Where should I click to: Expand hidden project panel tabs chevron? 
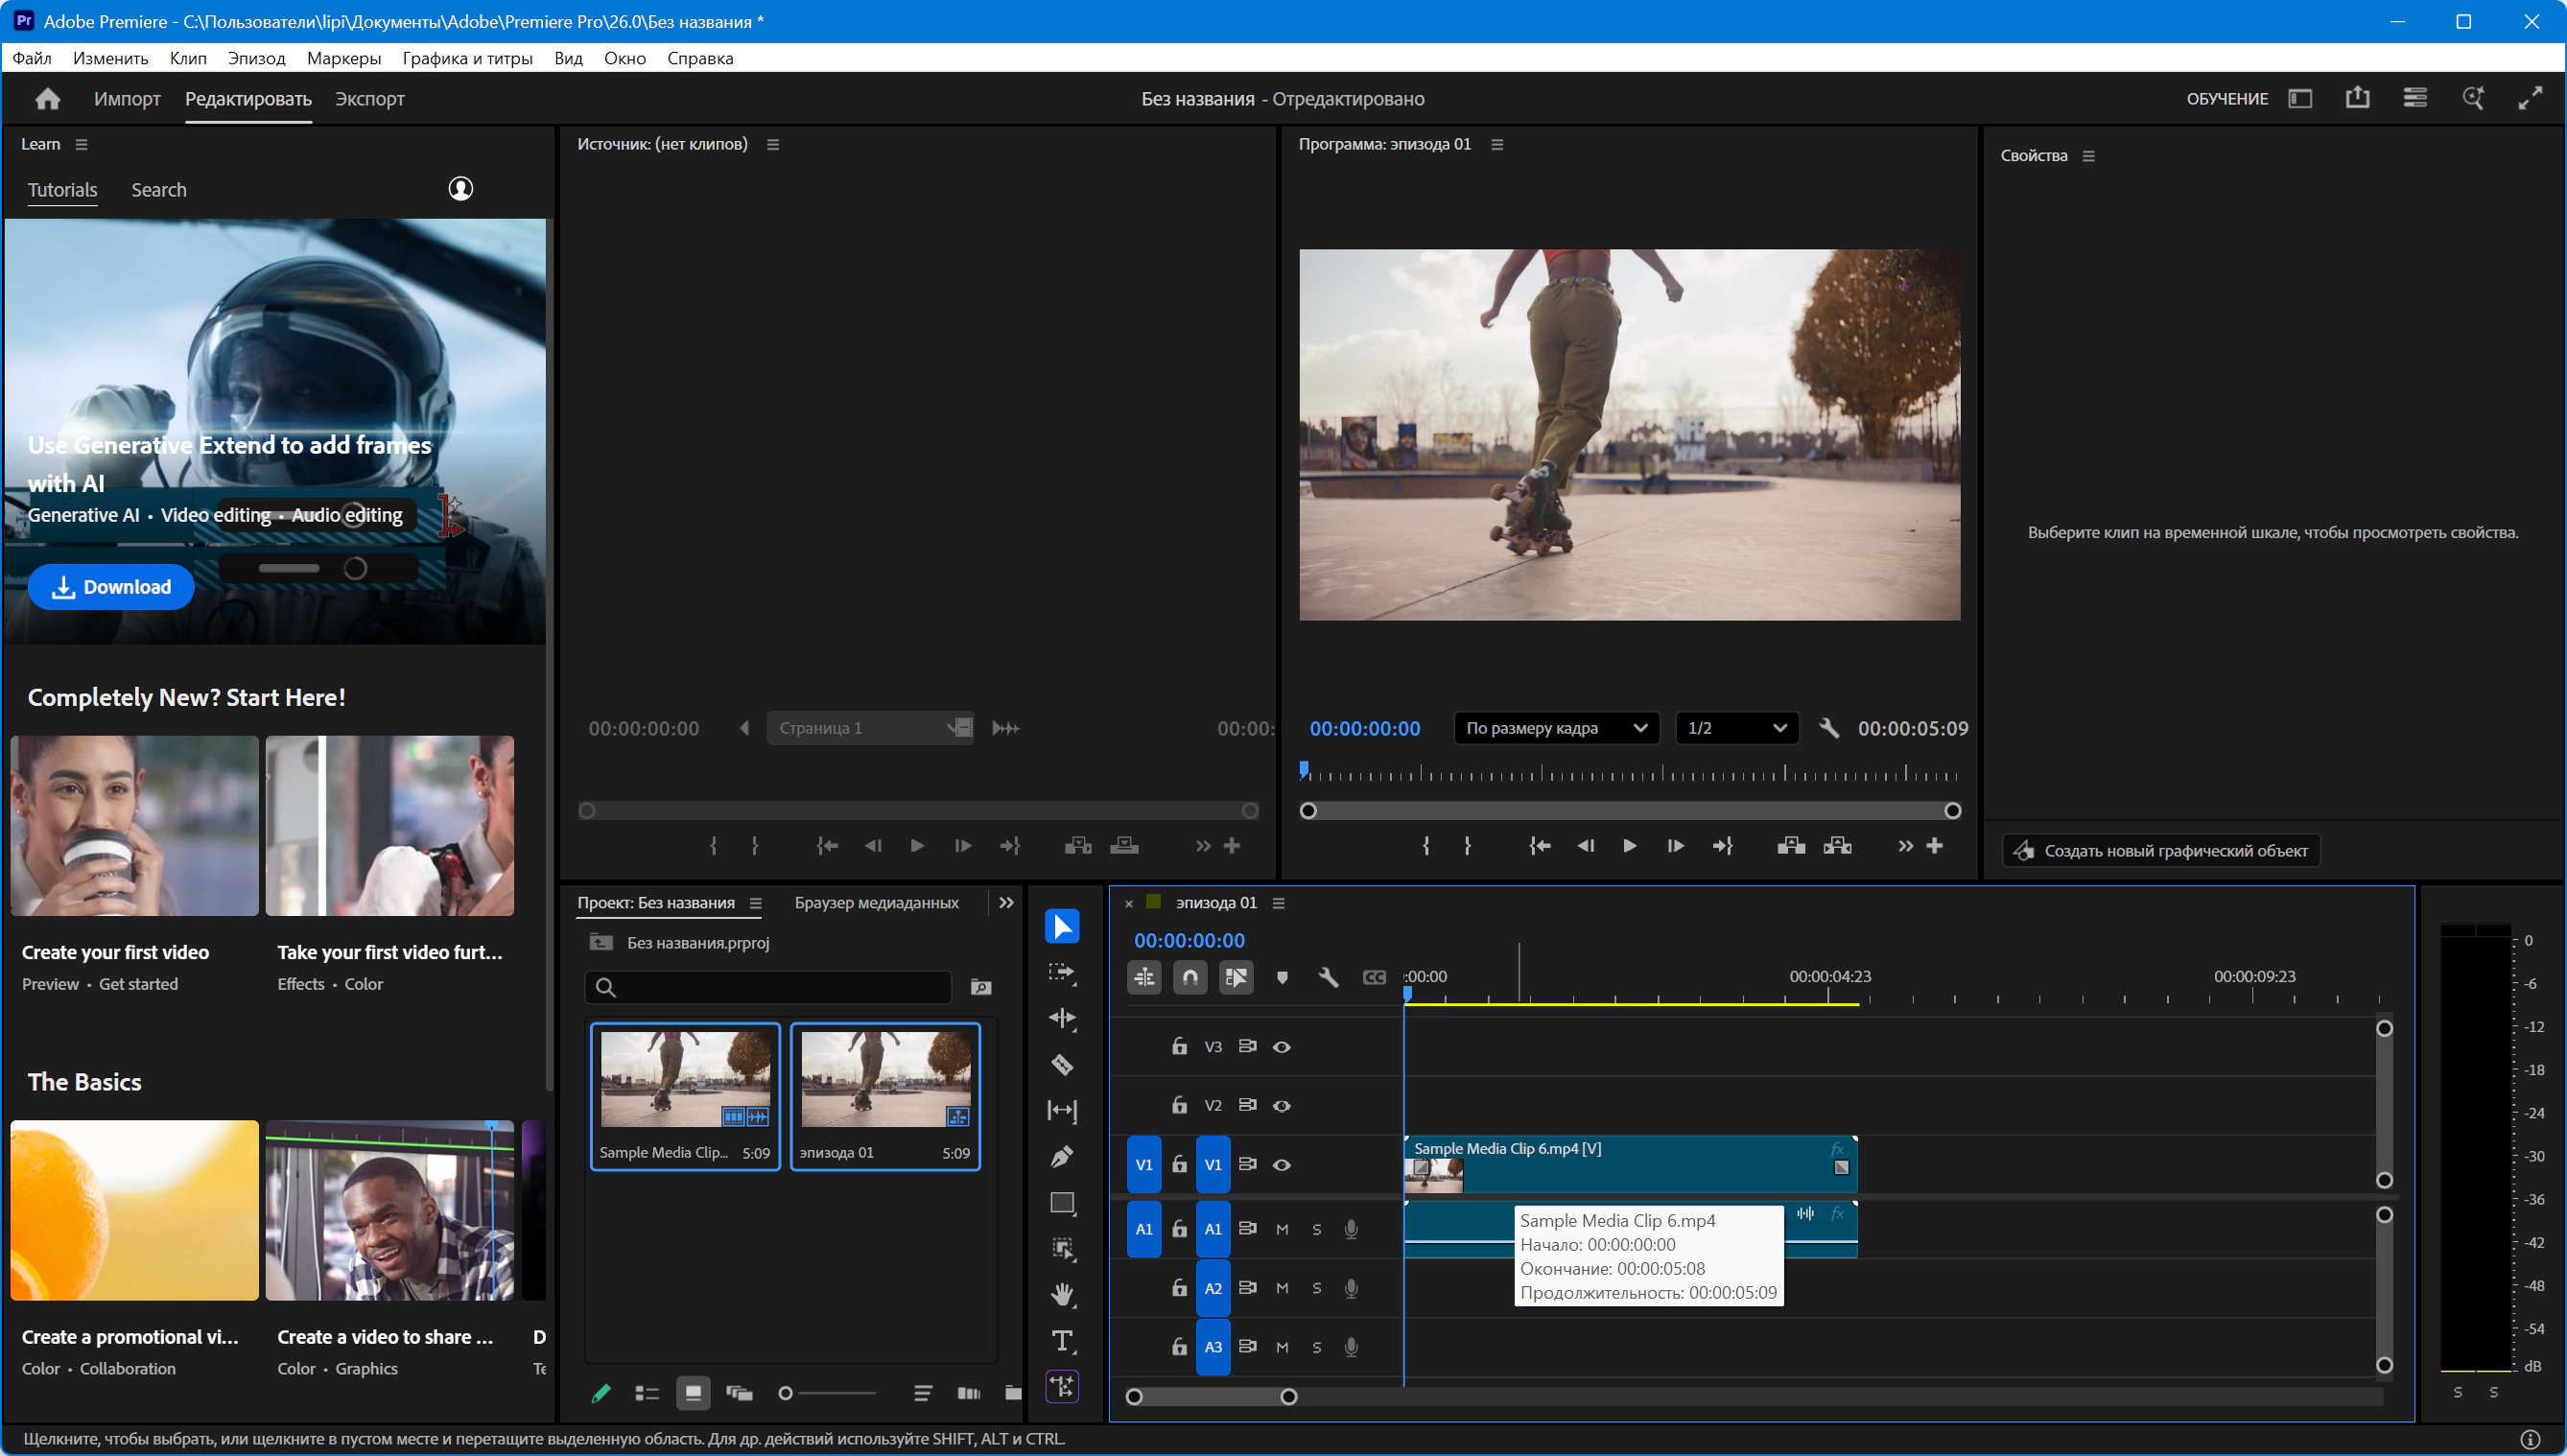tap(1006, 902)
